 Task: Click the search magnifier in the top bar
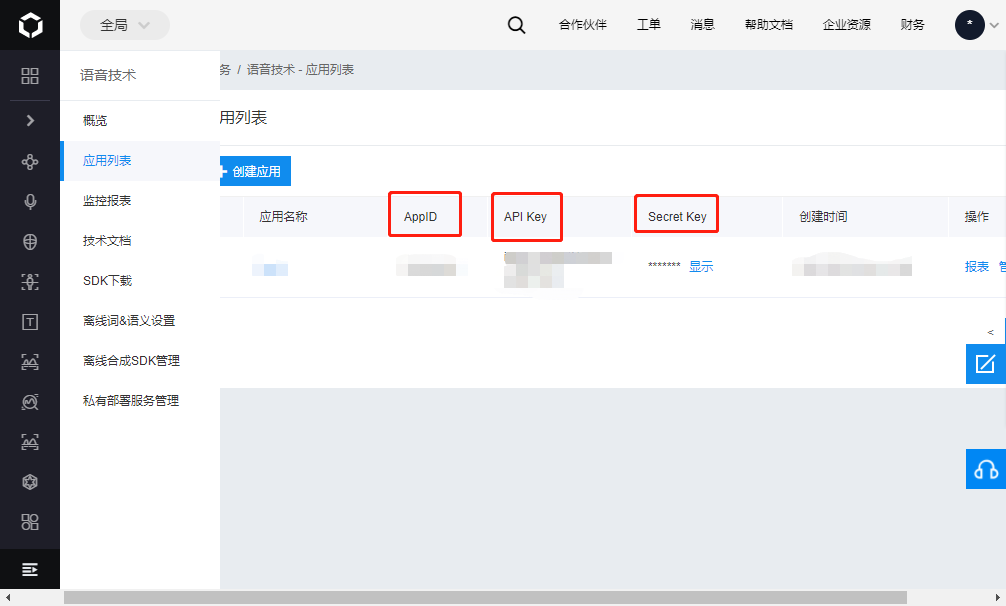coord(516,24)
